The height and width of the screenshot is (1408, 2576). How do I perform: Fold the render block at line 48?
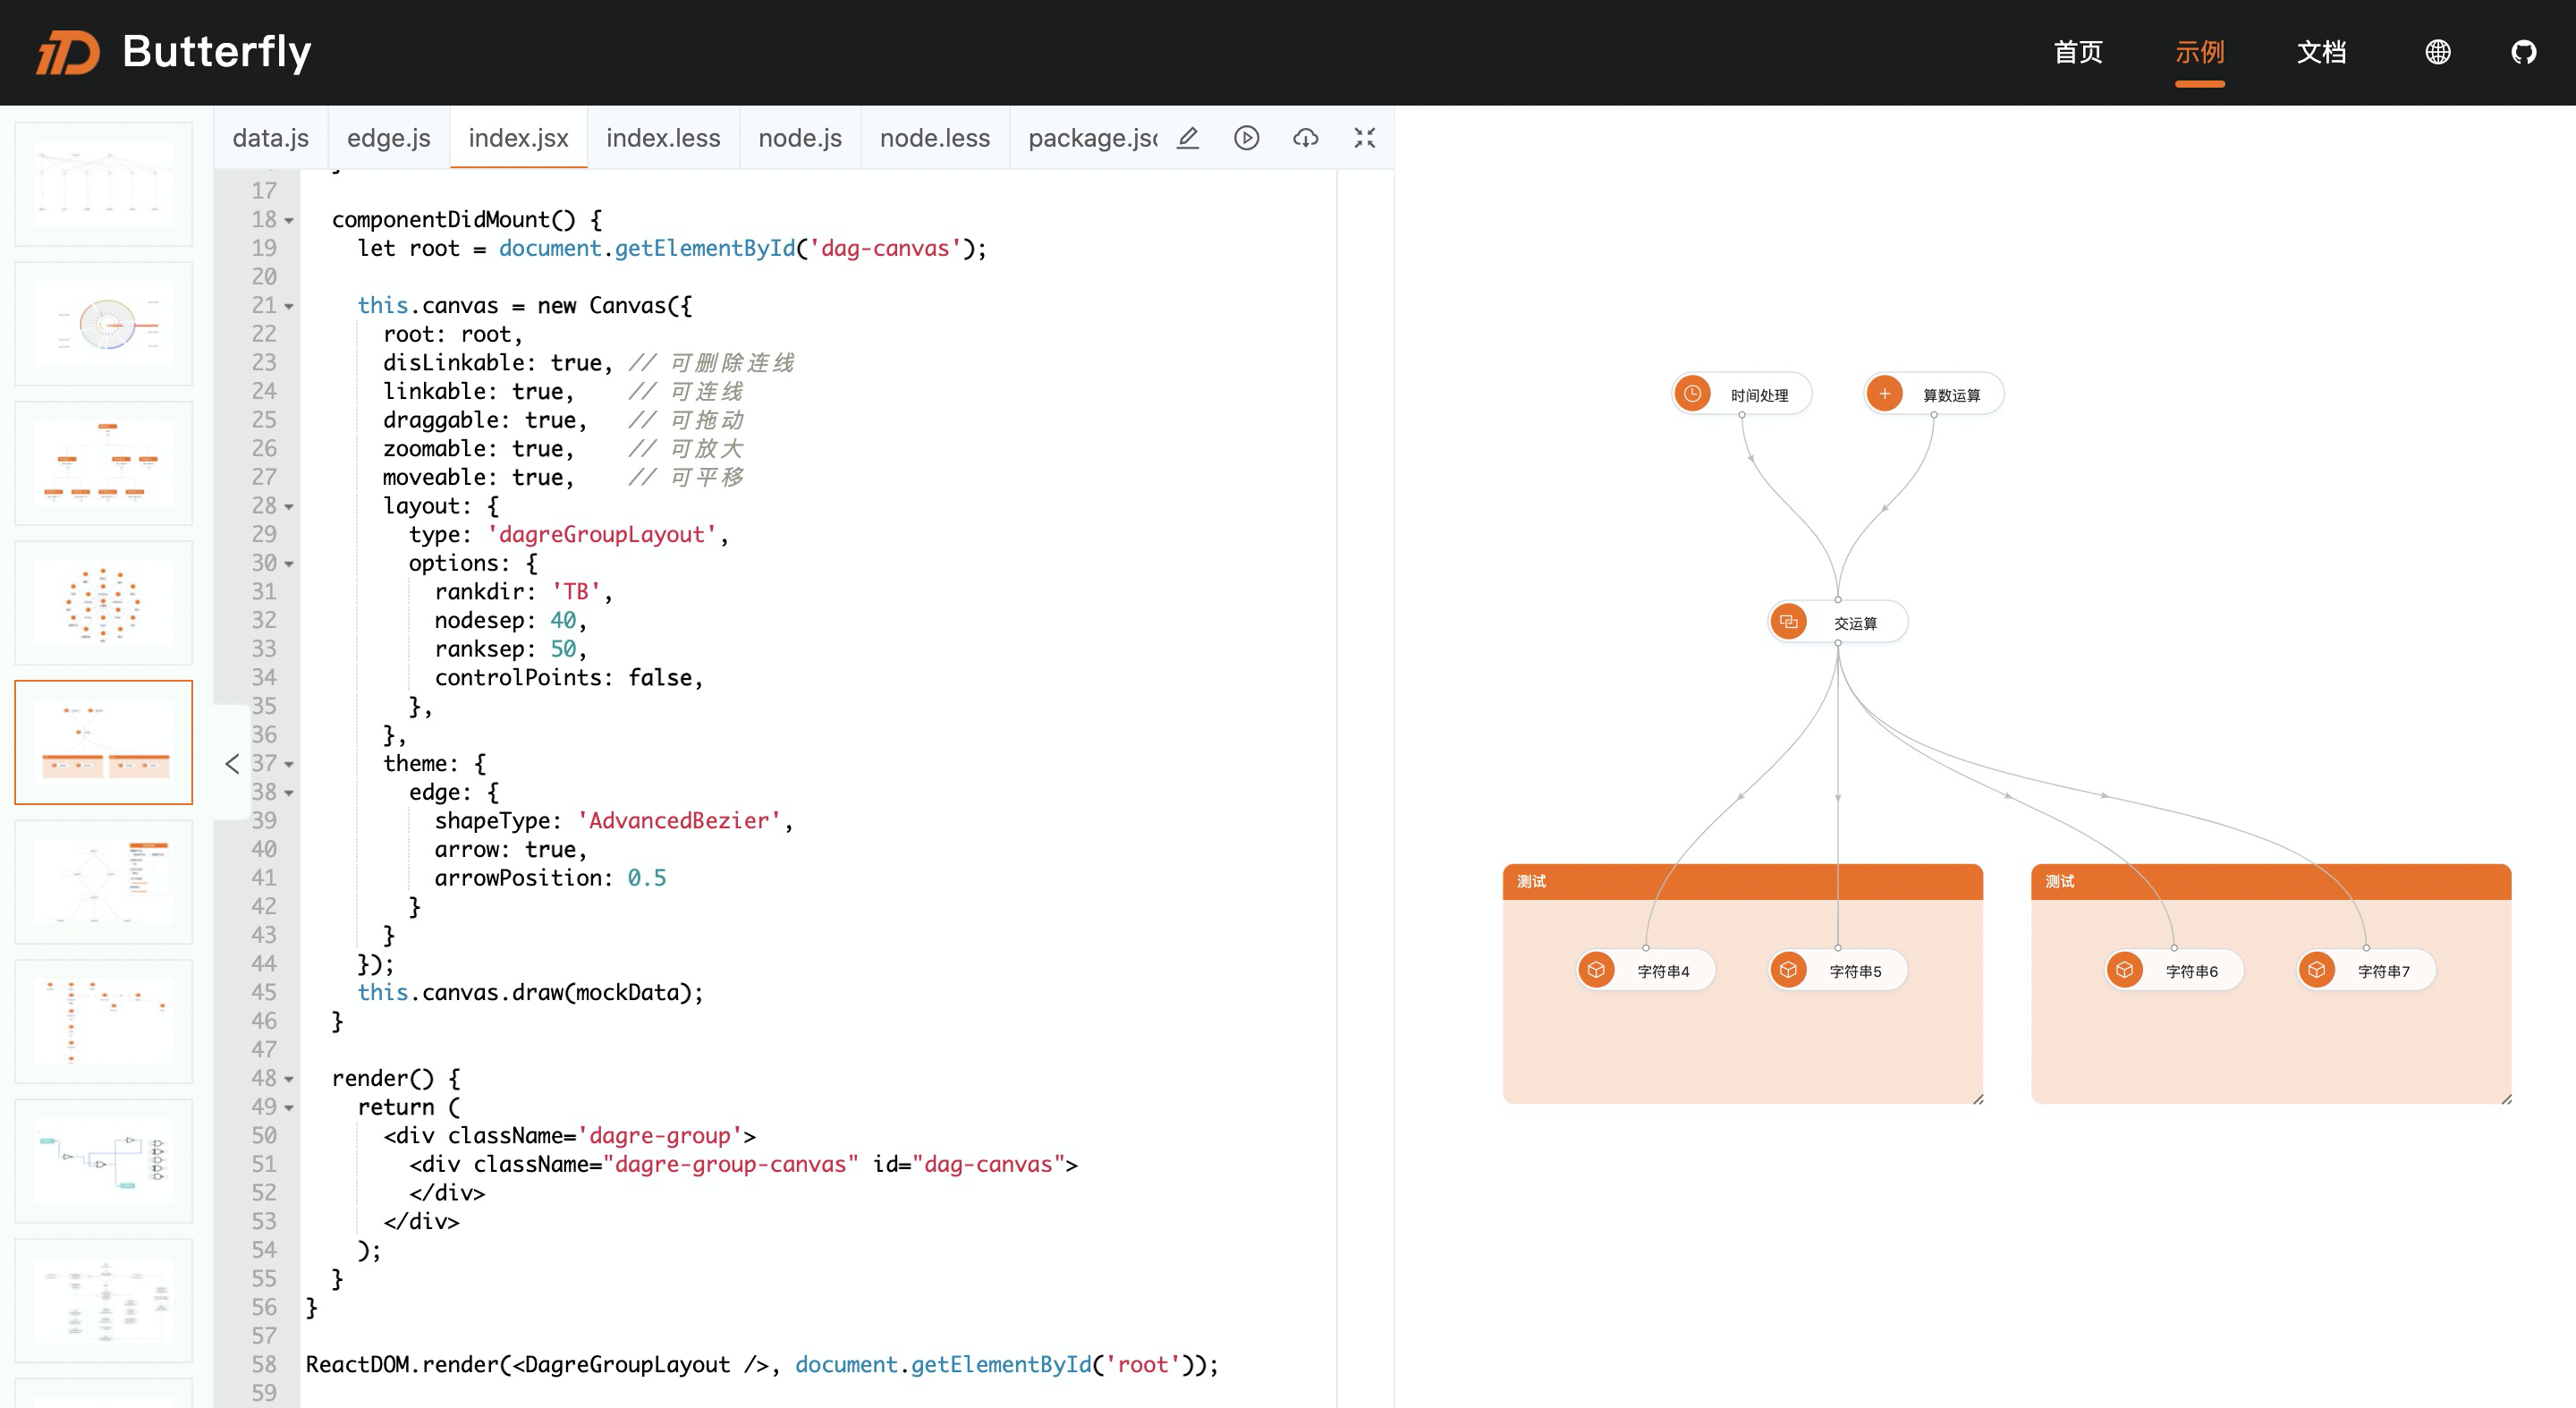tap(289, 1079)
